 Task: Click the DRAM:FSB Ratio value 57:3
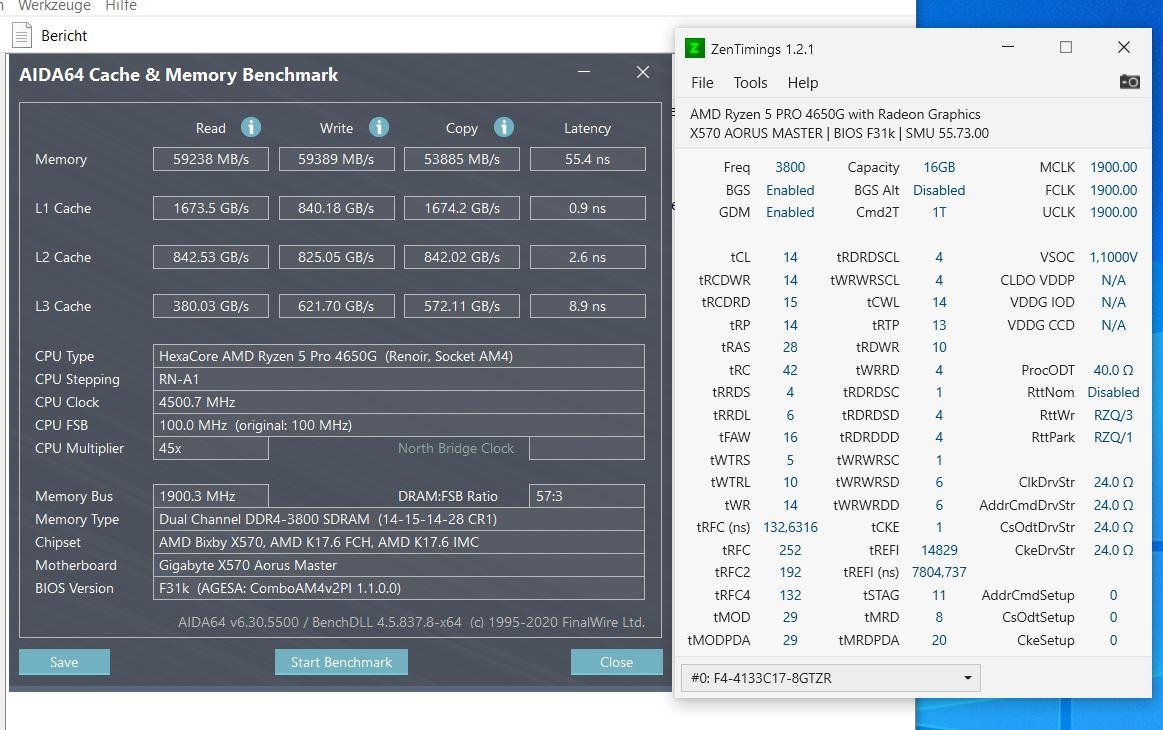587,496
